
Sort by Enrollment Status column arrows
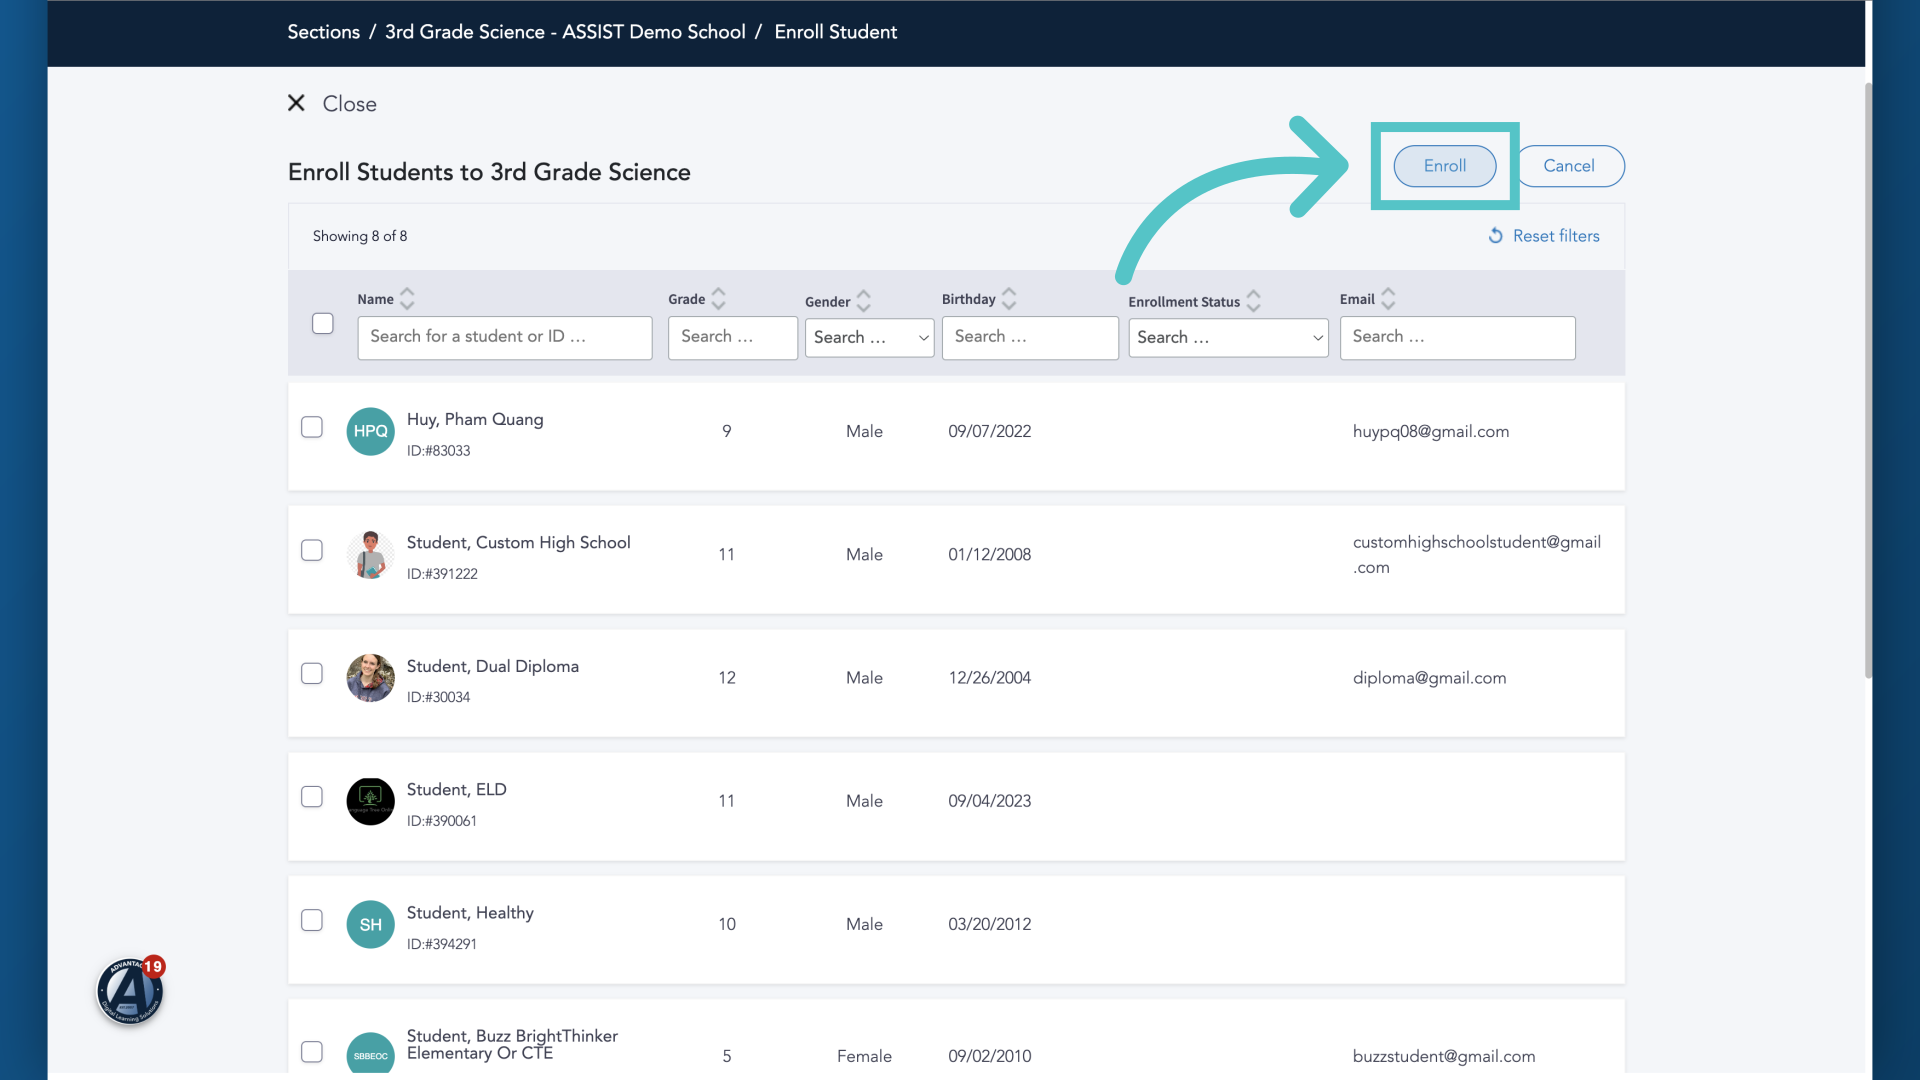1253,301
